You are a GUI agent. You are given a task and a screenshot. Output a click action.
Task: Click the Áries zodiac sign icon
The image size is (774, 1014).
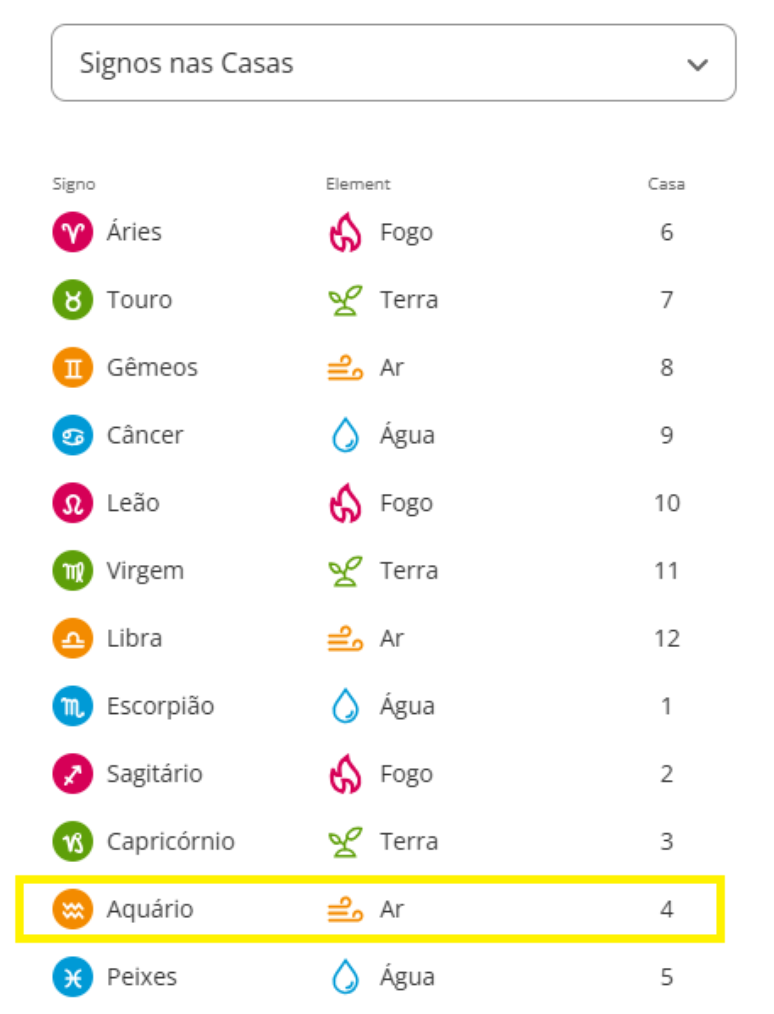[72, 233]
